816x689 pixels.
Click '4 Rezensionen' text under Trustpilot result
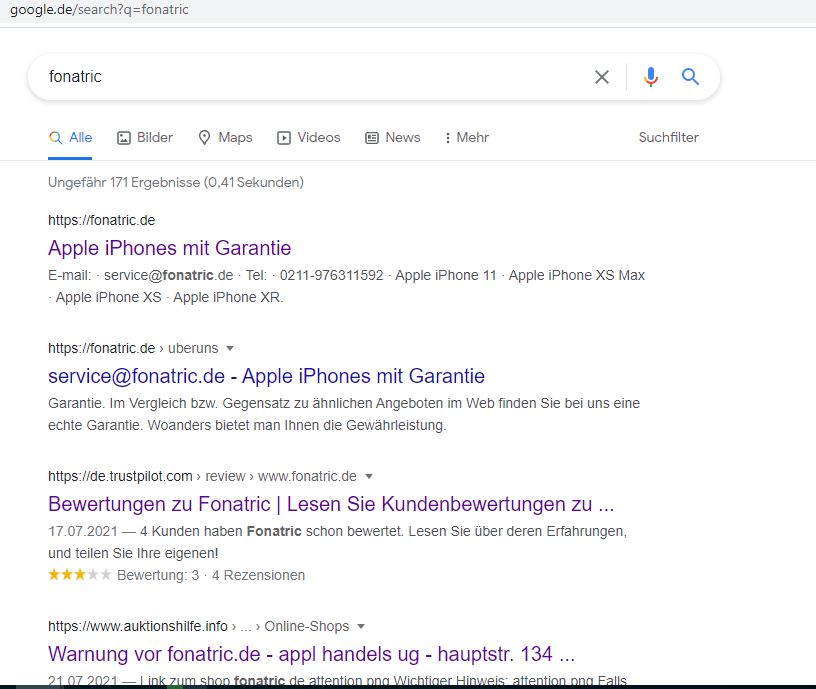pos(259,575)
